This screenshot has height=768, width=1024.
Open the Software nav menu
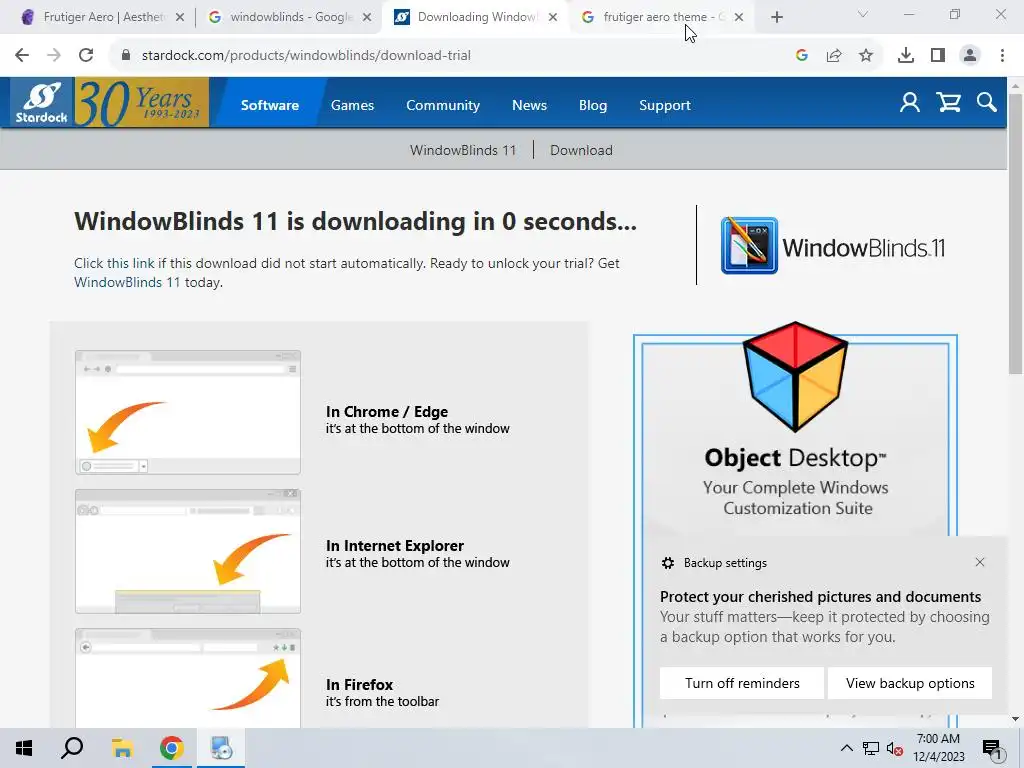[x=270, y=105]
